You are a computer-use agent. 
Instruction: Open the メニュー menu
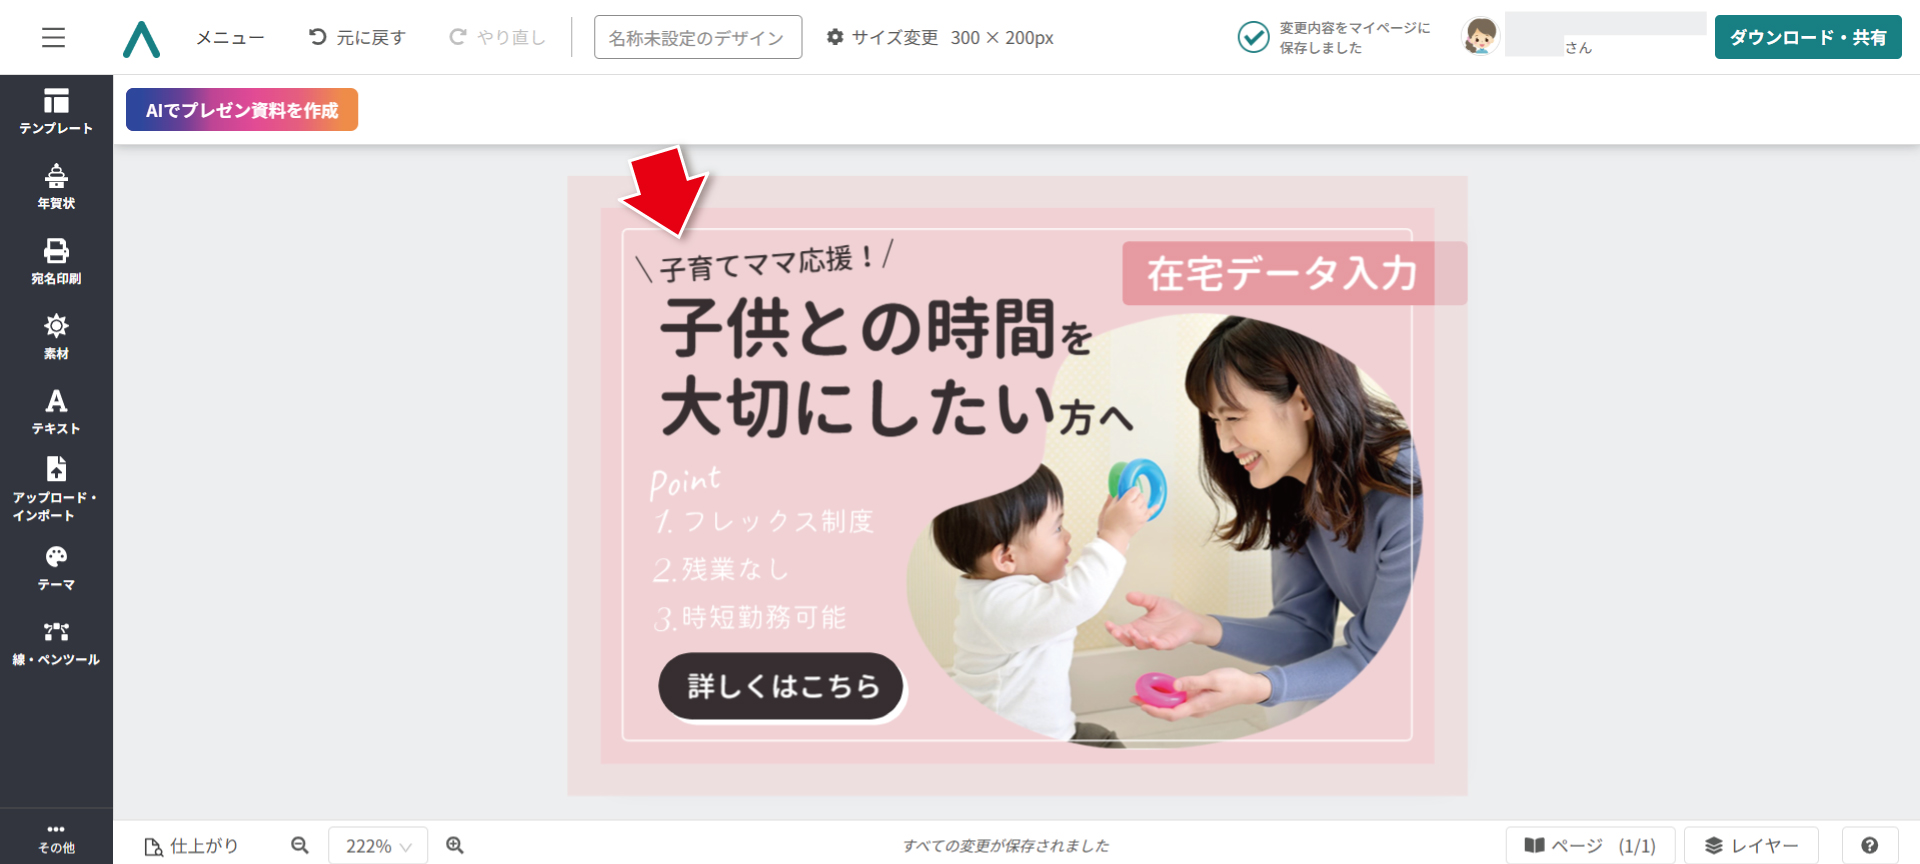[230, 38]
